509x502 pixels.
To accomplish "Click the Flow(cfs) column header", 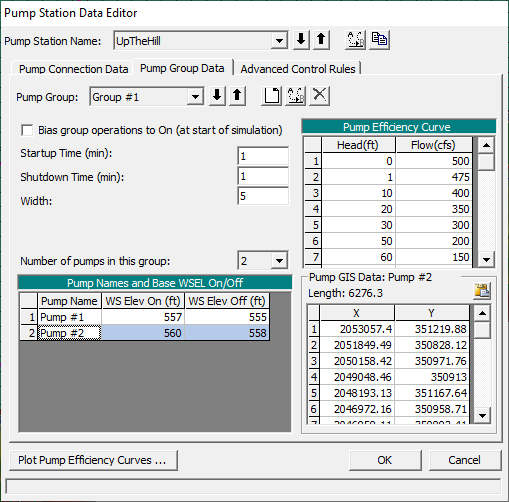I will coord(434,145).
